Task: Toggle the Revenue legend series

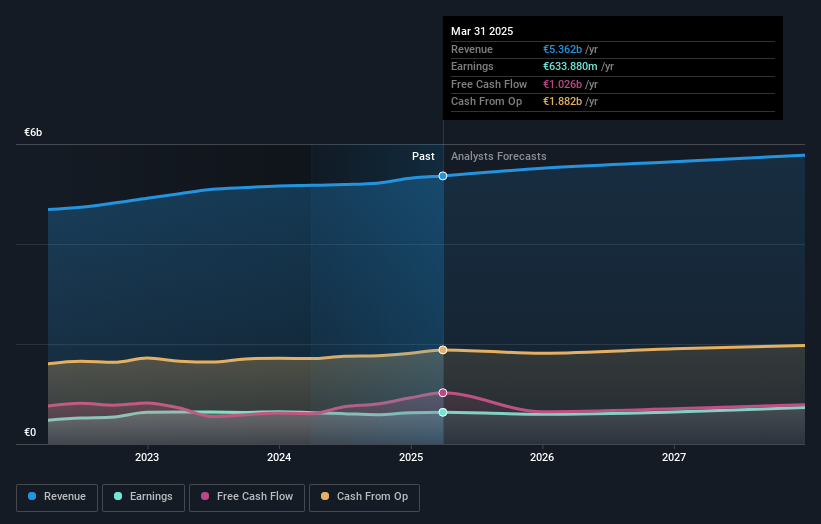Action: click(57, 497)
